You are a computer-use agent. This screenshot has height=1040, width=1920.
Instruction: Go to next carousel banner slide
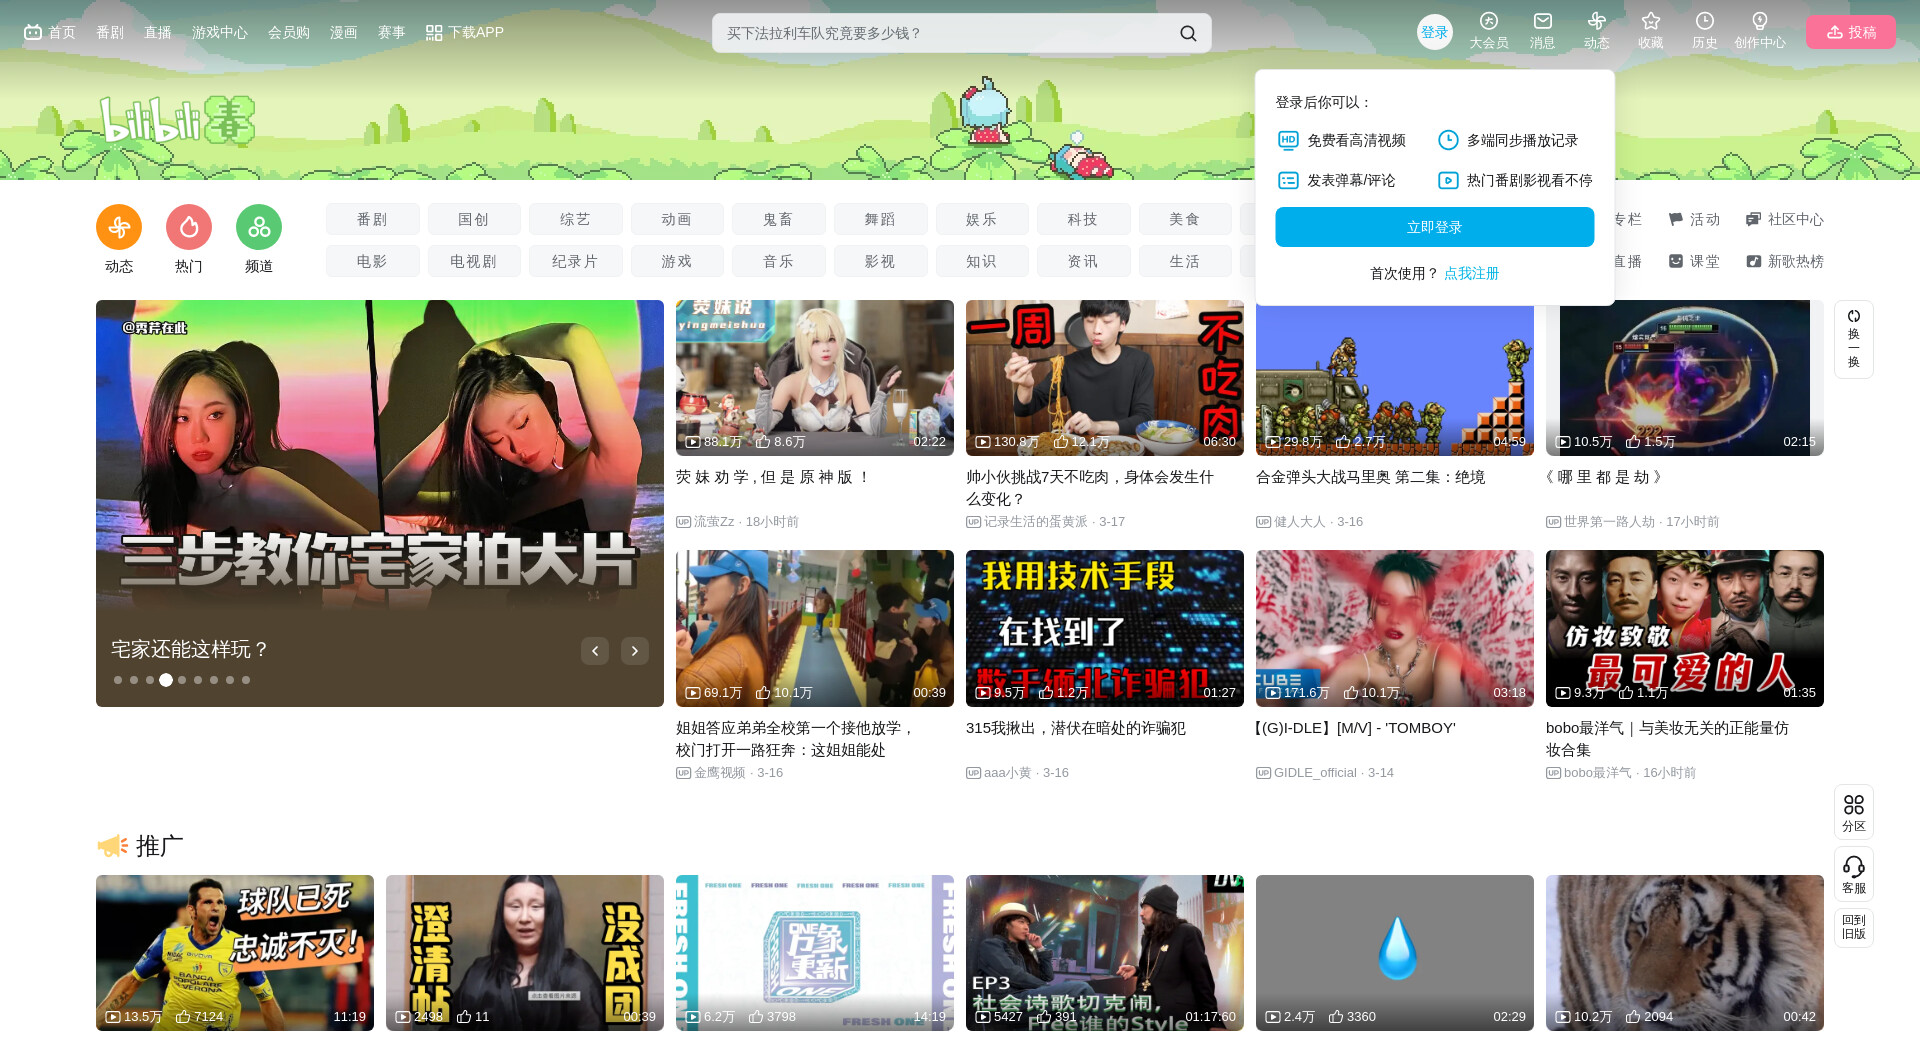point(634,651)
